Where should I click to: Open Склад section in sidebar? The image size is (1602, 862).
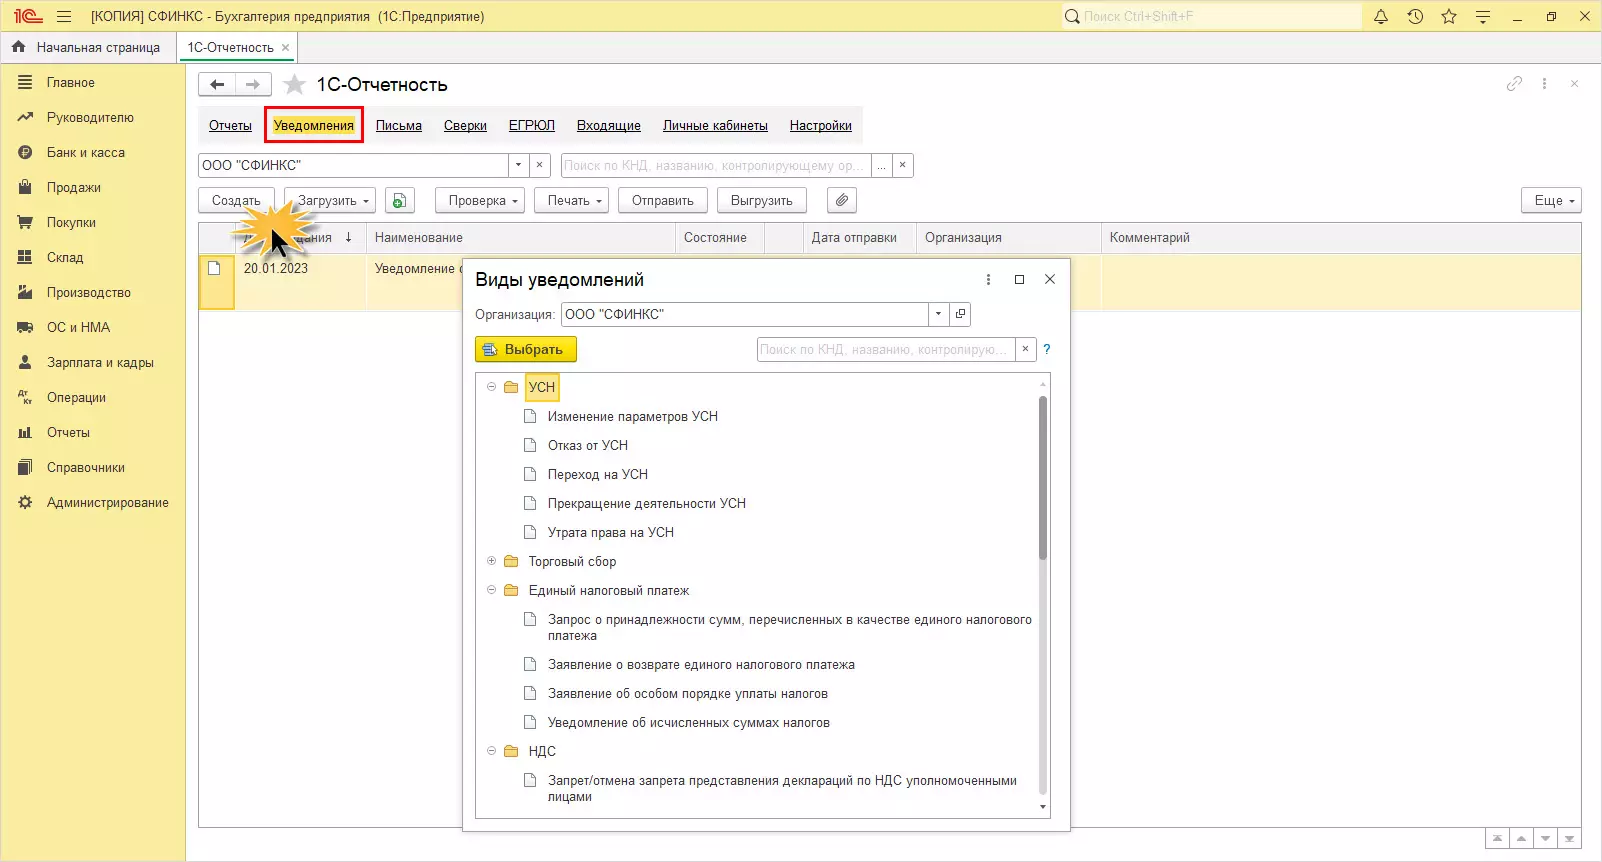click(x=65, y=258)
